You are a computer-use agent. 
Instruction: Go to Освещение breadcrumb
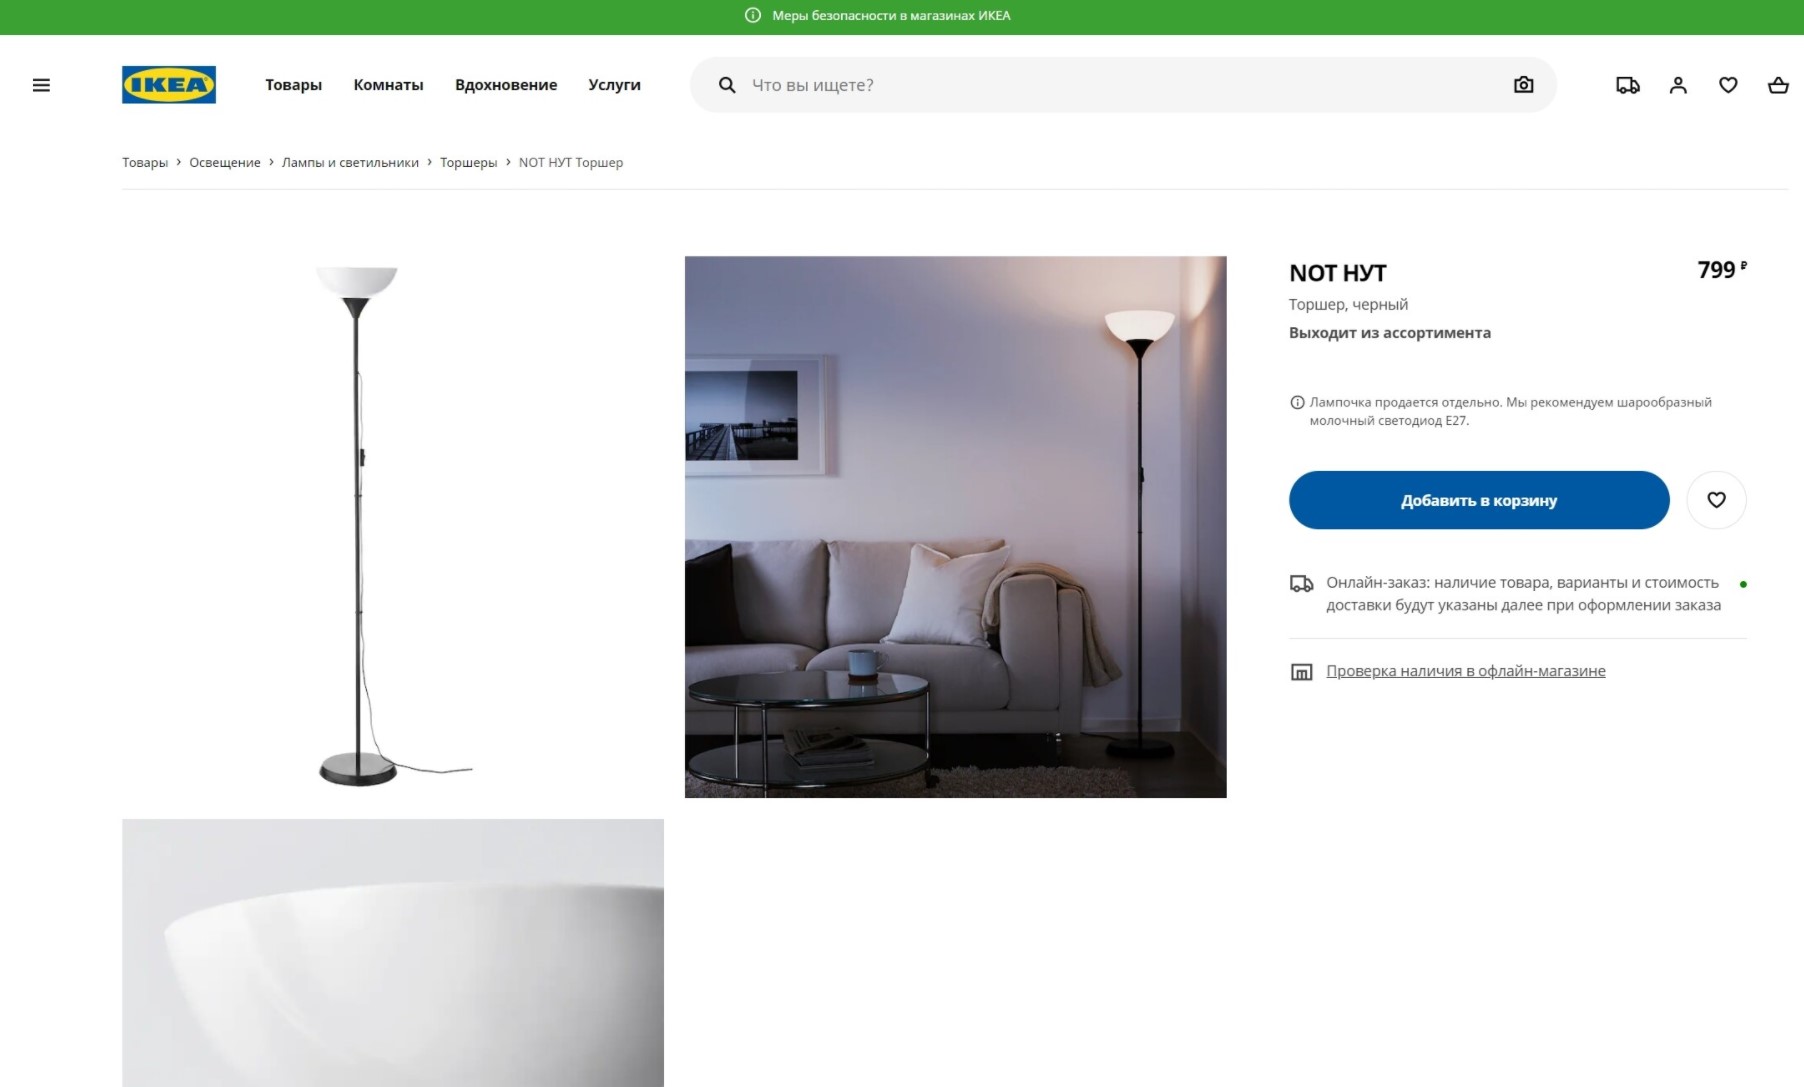pos(225,163)
